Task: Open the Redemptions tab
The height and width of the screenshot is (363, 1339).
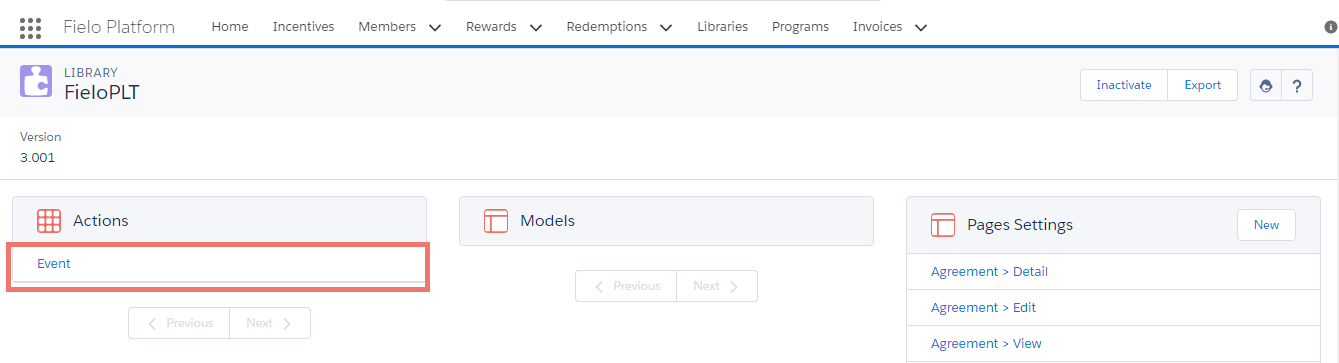Action: click(x=607, y=27)
